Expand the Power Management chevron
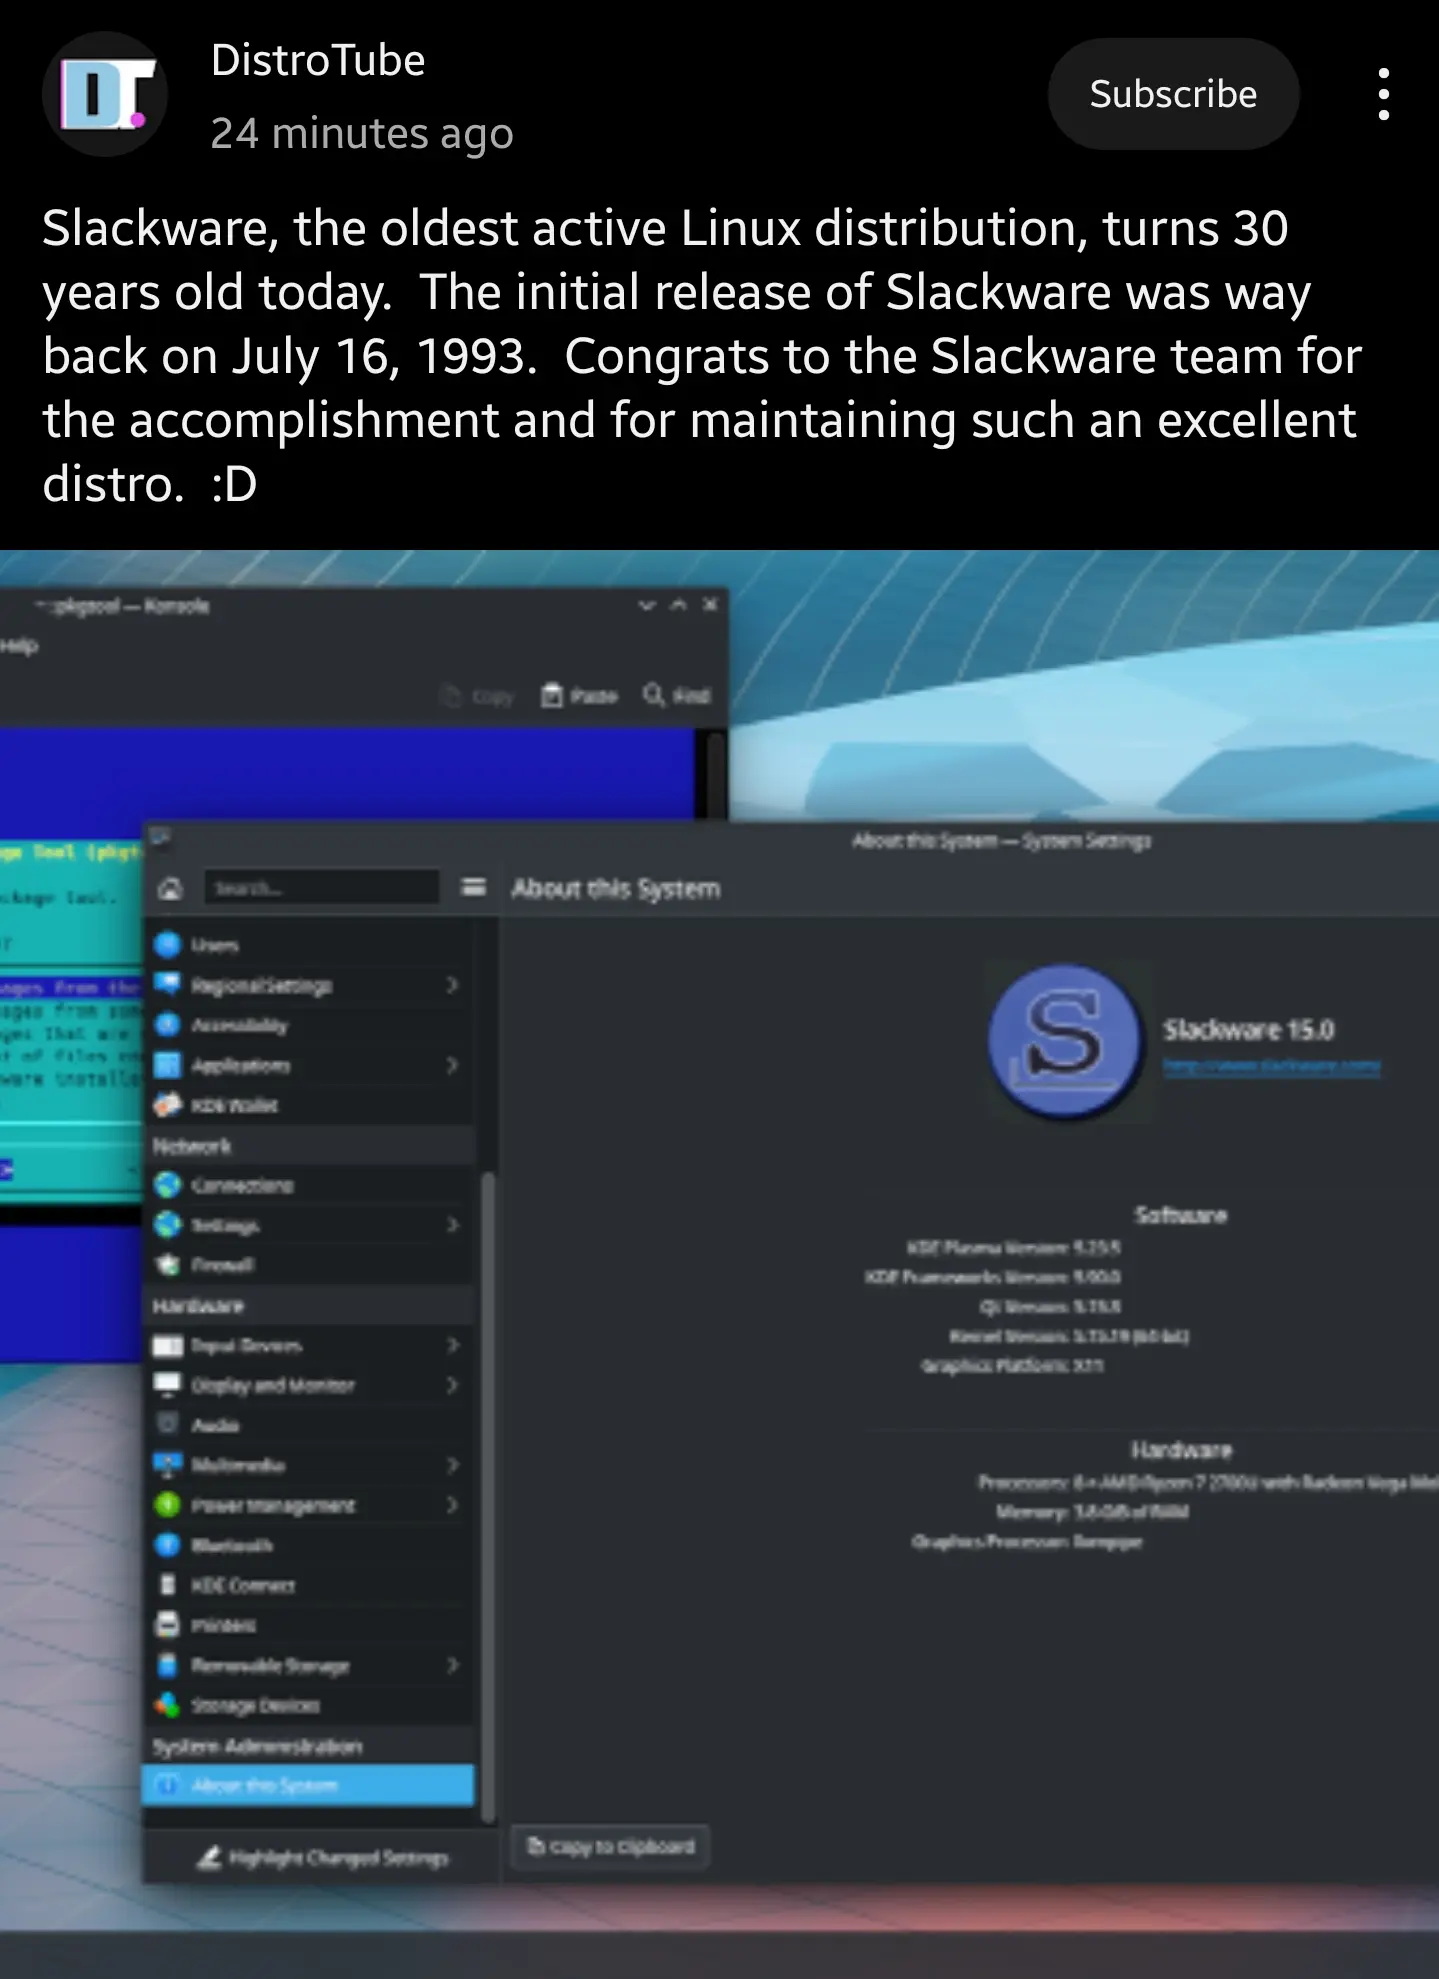Image resolution: width=1439 pixels, height=1979 pixels. click(x=452, y=1505)
